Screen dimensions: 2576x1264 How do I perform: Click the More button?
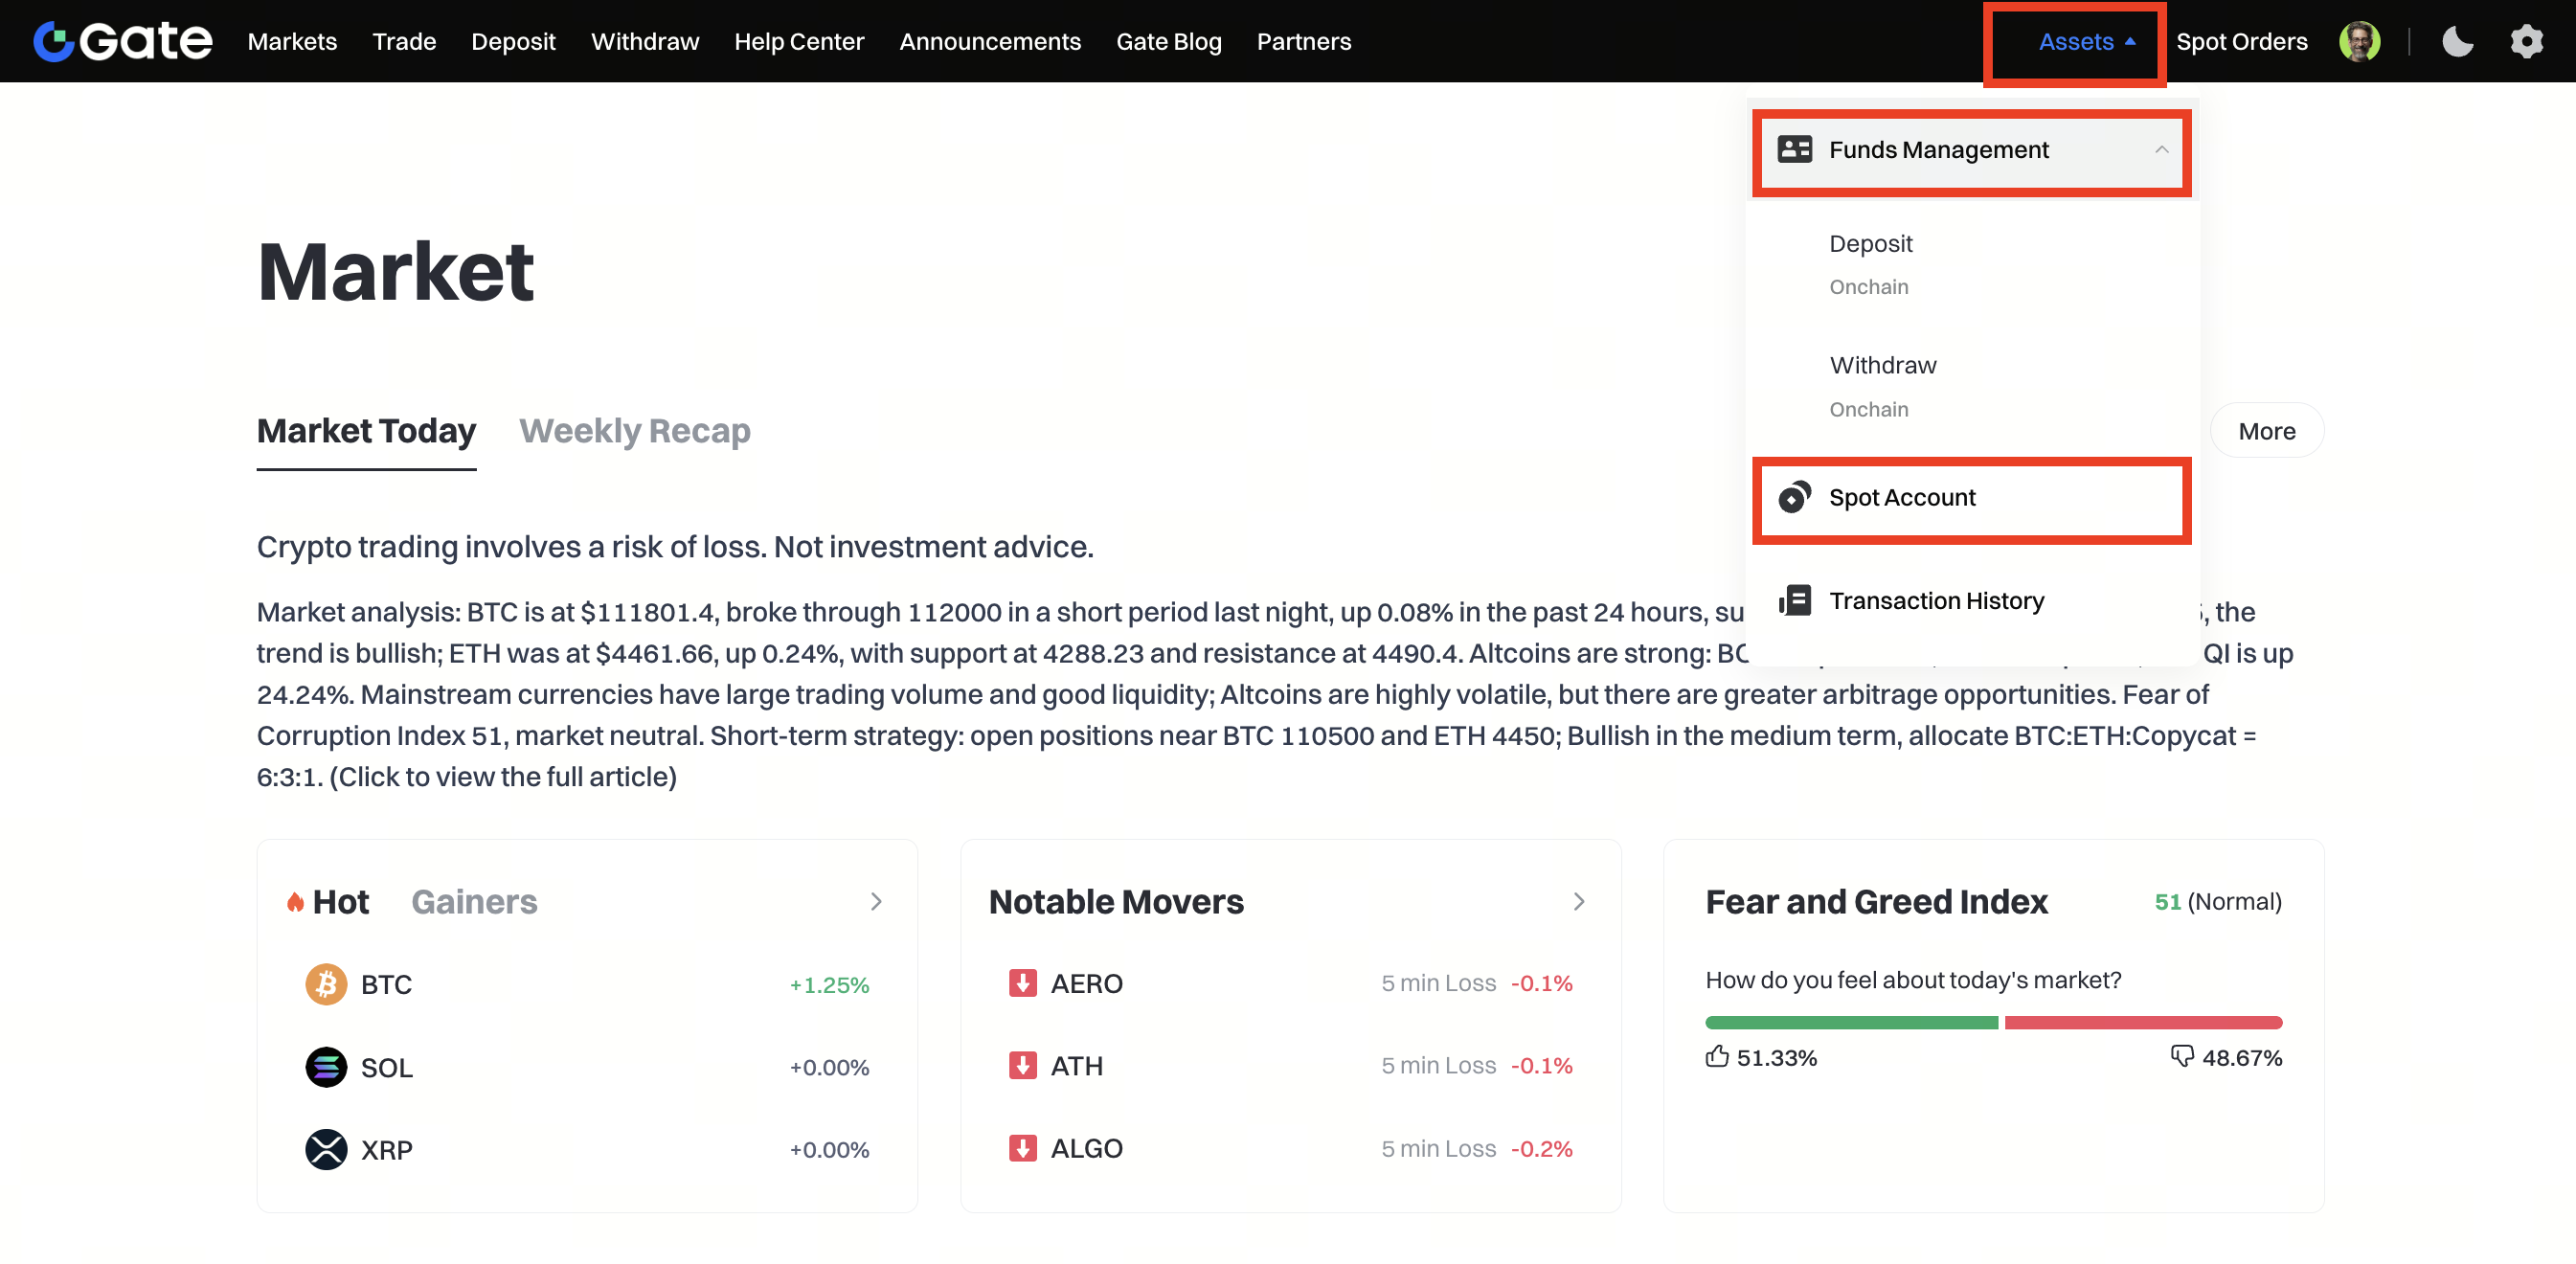tap(2266, 431)
